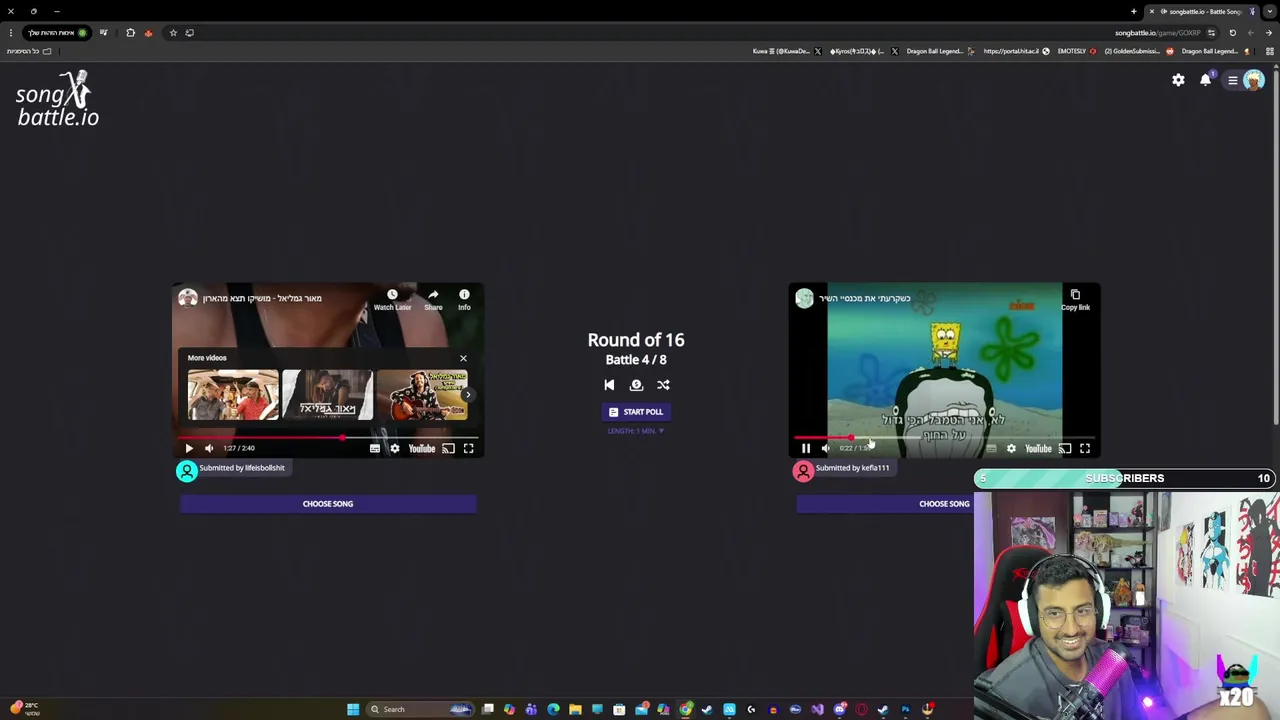The height and width of the screenshot is (720, 1280).
Task: Open the hamburger menu
Action: [x=1233, y=80]
